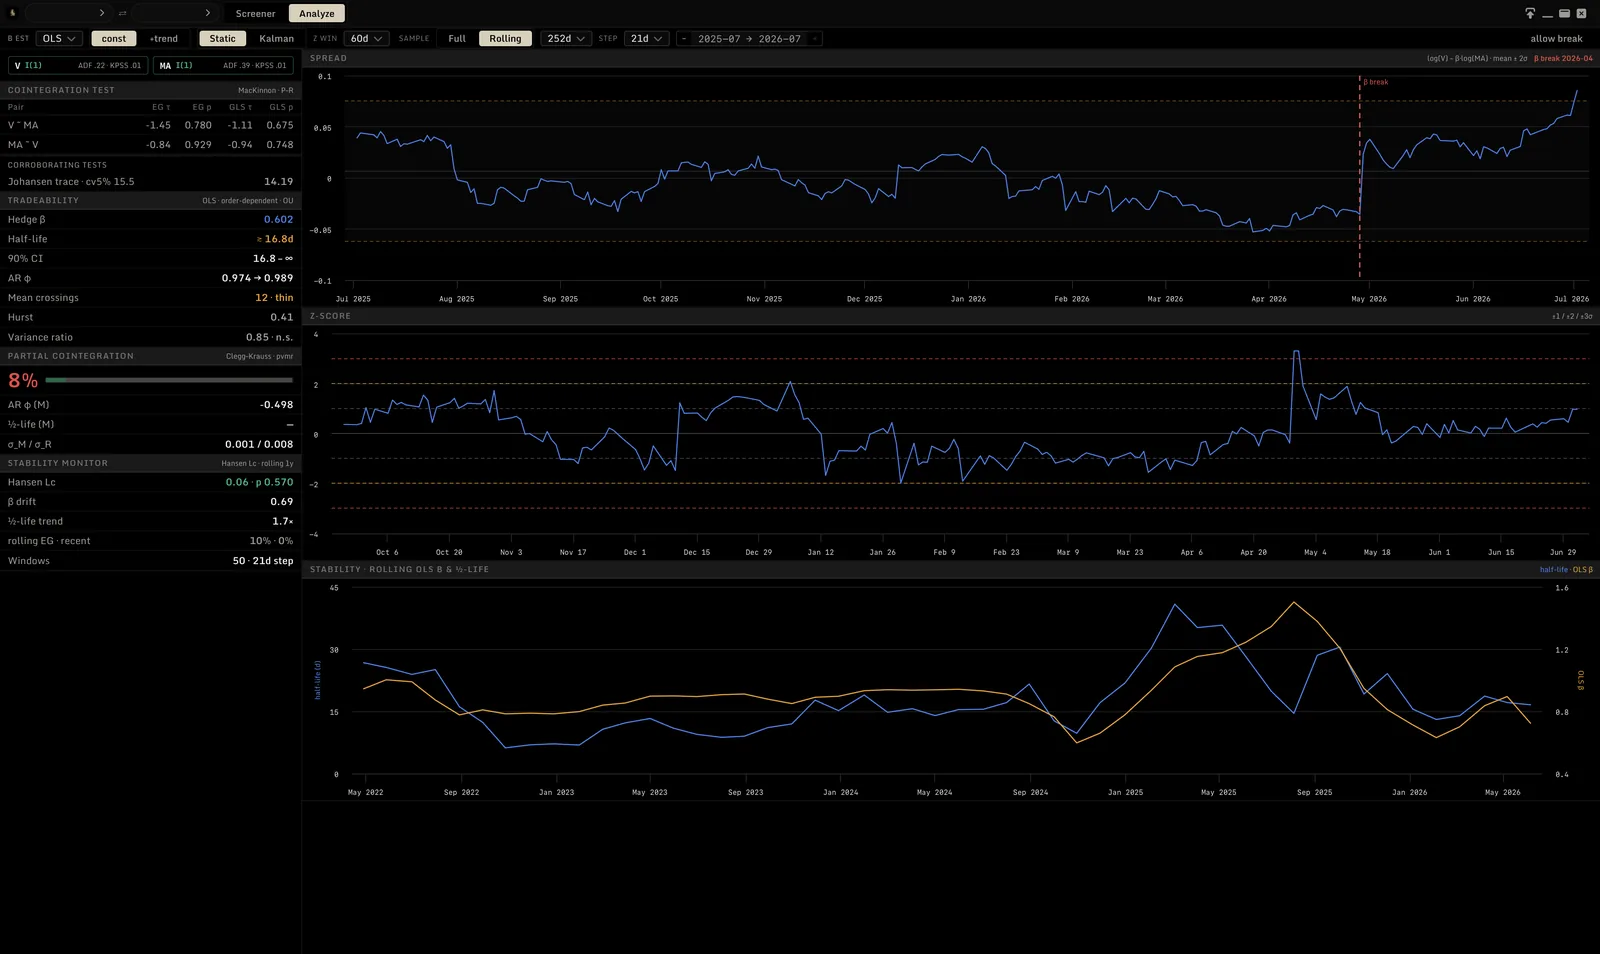The width and height of the screenshot is (1600, 954).
Task: Step date range forward with right arrow
Action: 815,39
